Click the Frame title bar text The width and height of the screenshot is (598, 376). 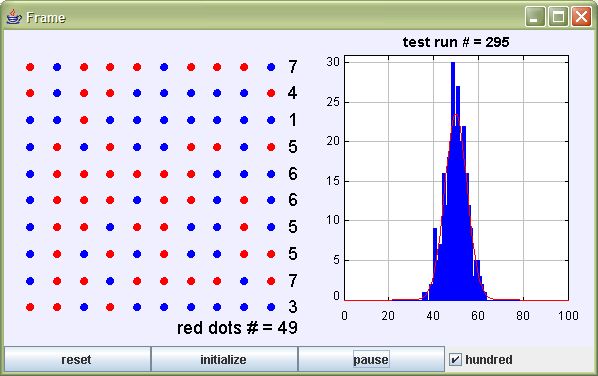(x=46, y=18)
